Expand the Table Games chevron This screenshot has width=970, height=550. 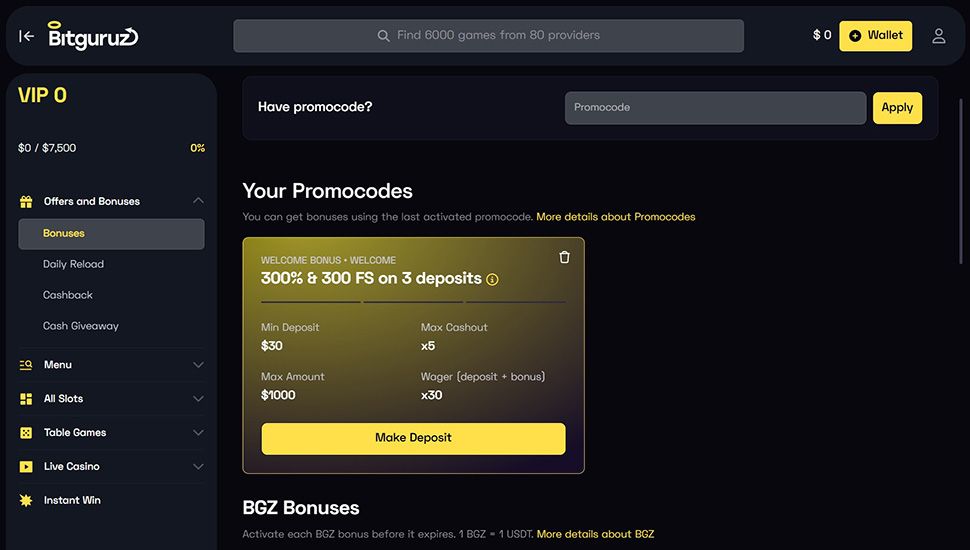(x=198, y=432)
